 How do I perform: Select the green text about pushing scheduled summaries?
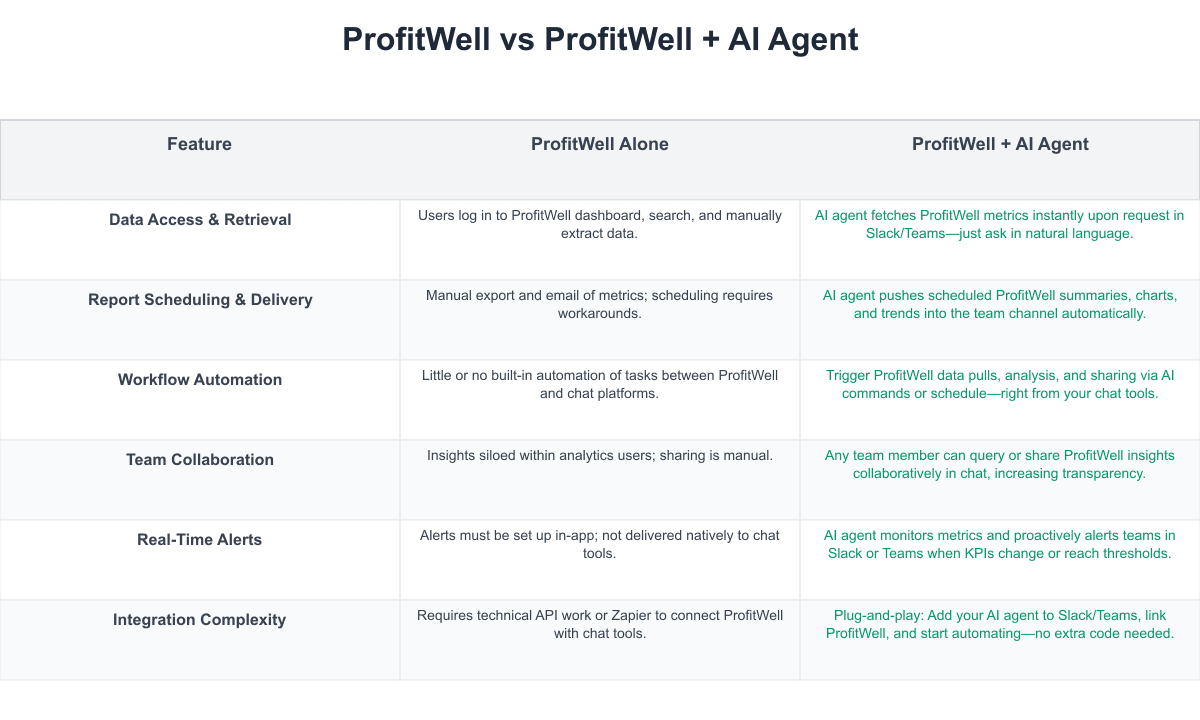(x=1000, y=304)
